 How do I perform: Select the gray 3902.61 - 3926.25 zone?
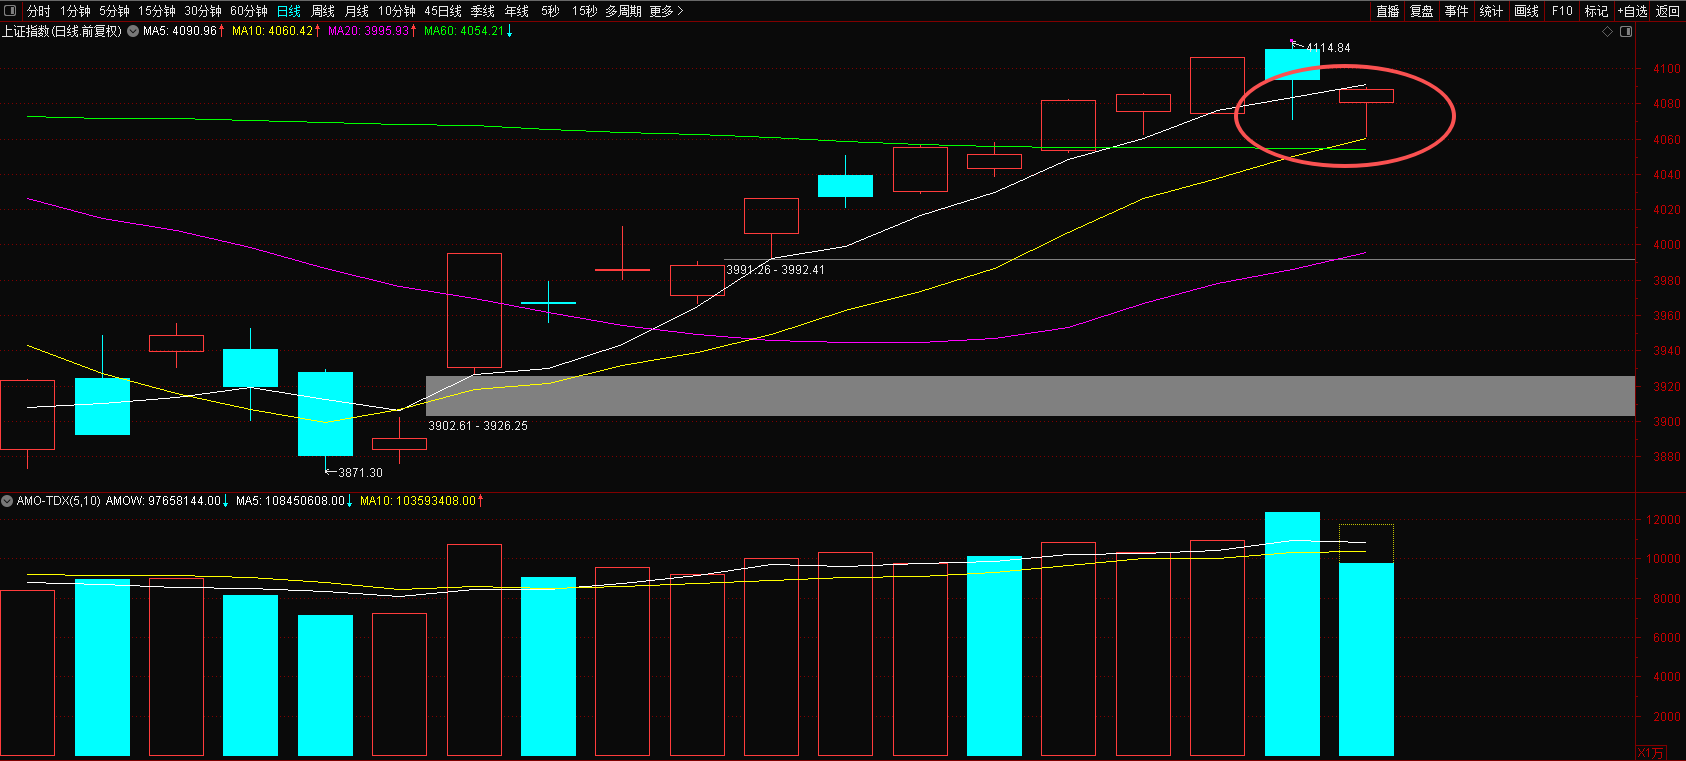click(1030, 396)
